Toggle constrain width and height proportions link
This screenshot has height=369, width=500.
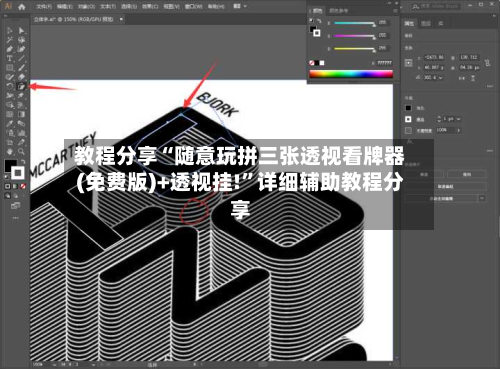[488, 62]
